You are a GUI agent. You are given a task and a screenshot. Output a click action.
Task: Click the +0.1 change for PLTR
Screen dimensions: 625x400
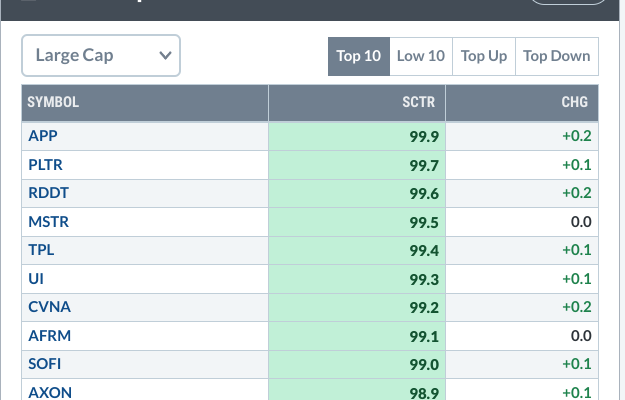pos(577,165)
